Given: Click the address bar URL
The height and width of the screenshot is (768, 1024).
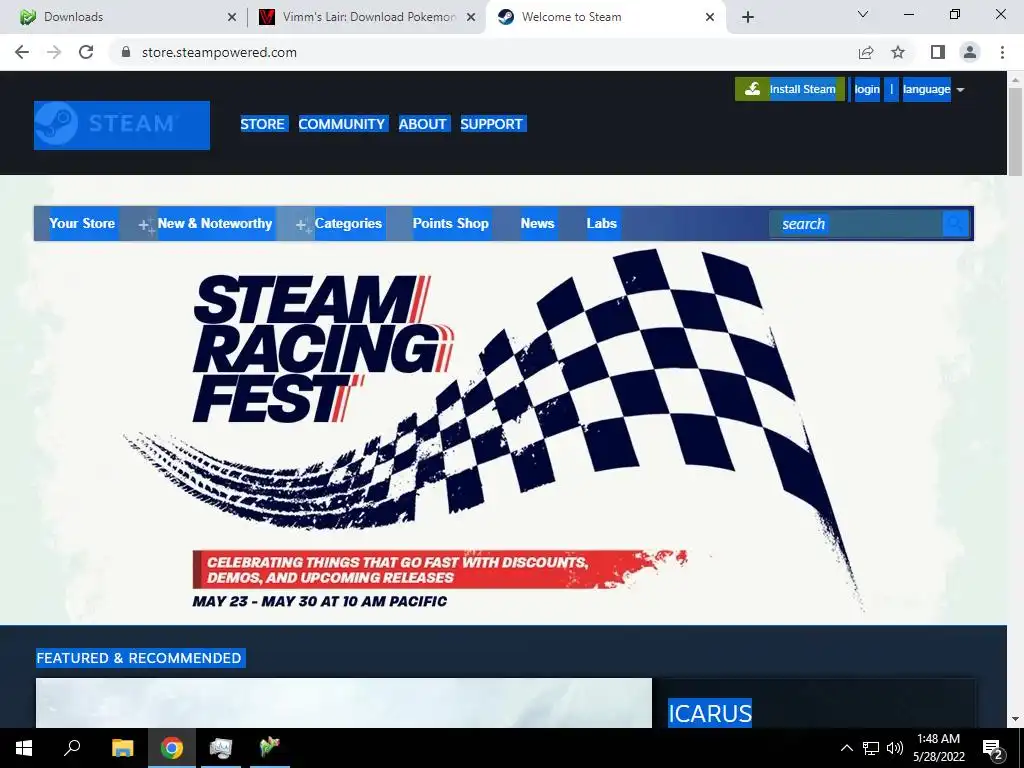Looking at the screenshot, I should coord(219,52).
